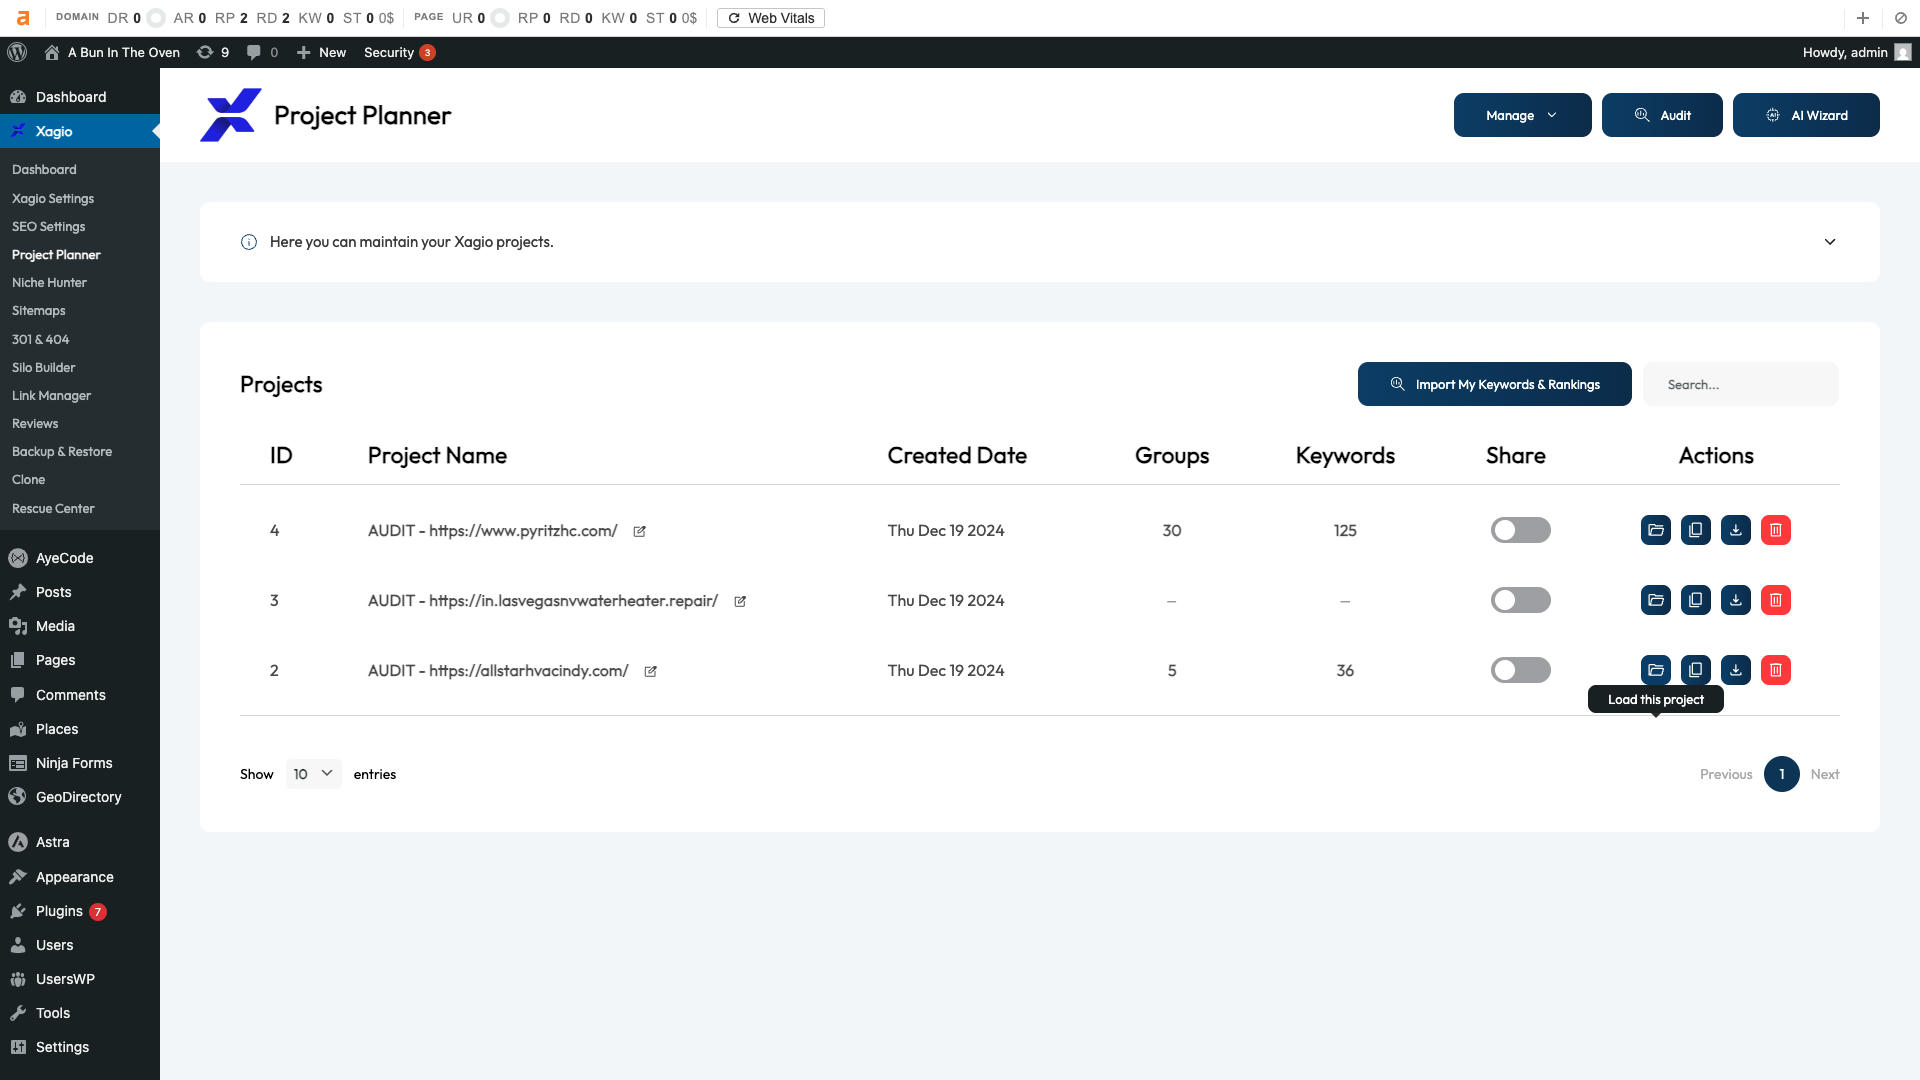Click the info icon in notice box

pyautogui.click(x=249, y=242)
